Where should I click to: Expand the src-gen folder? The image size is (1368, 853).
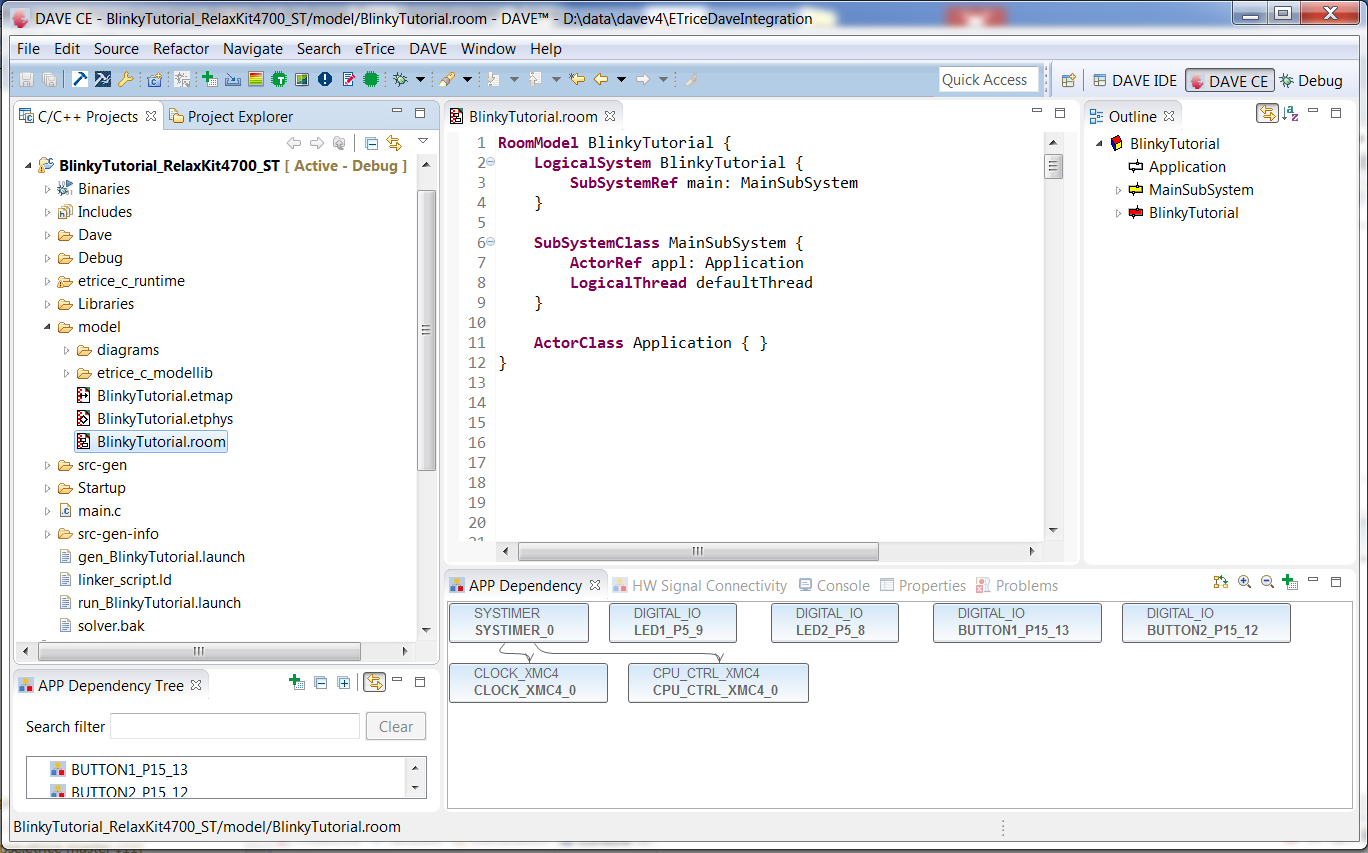click(x=47, y=464)
